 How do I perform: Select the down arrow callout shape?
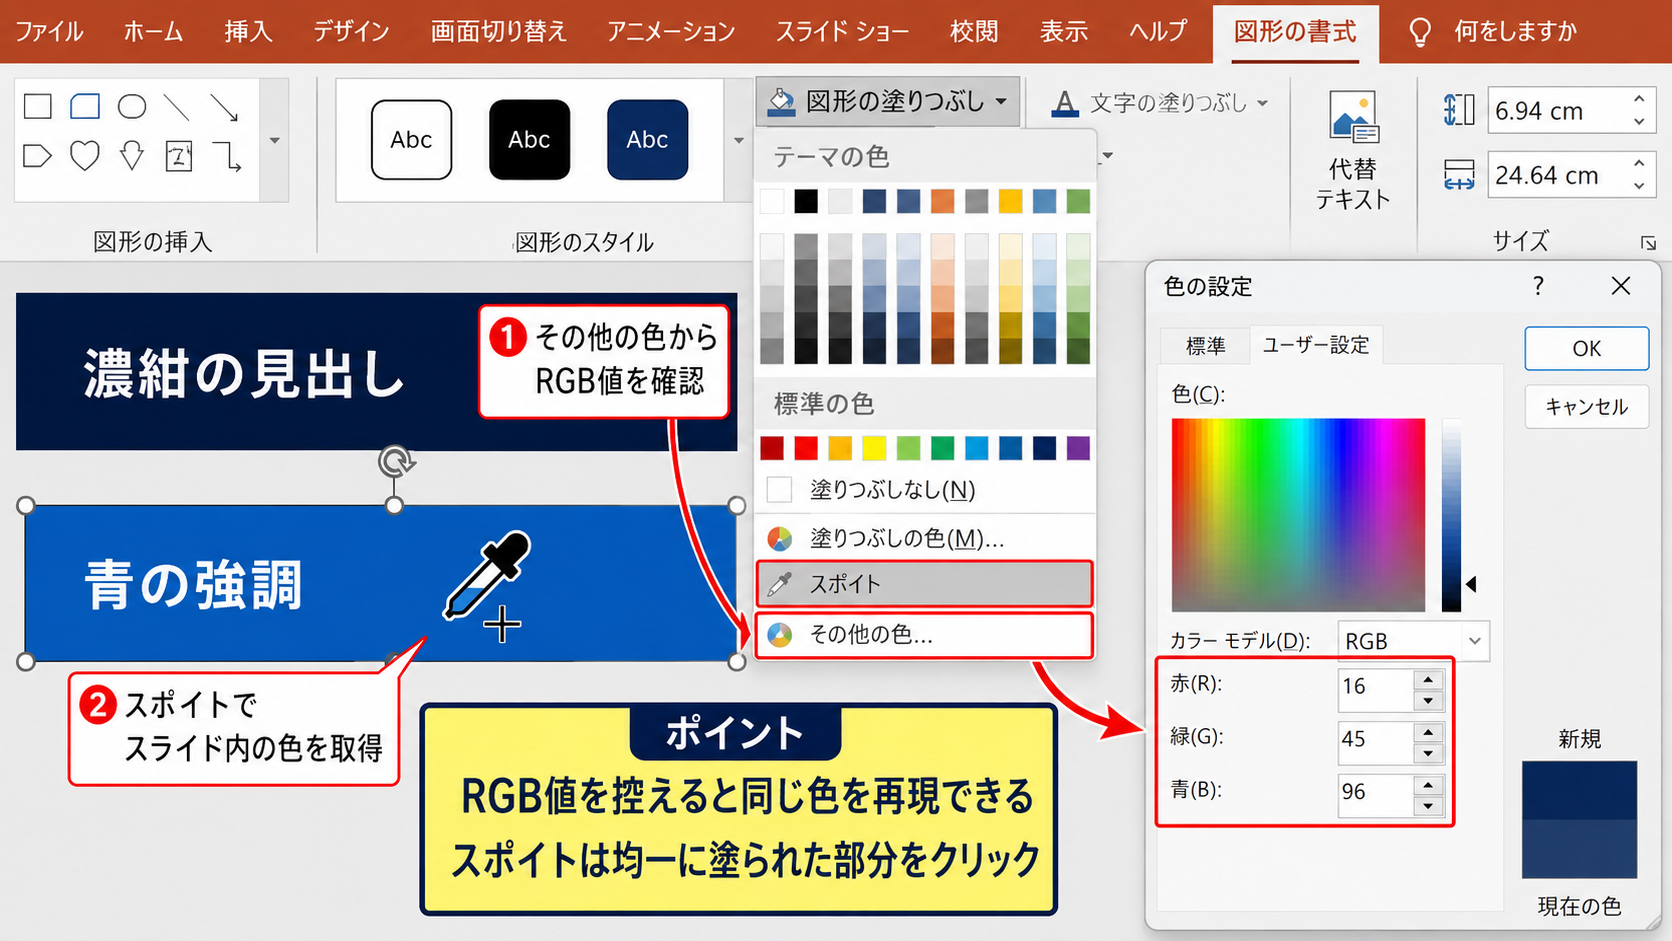point(132,156)
